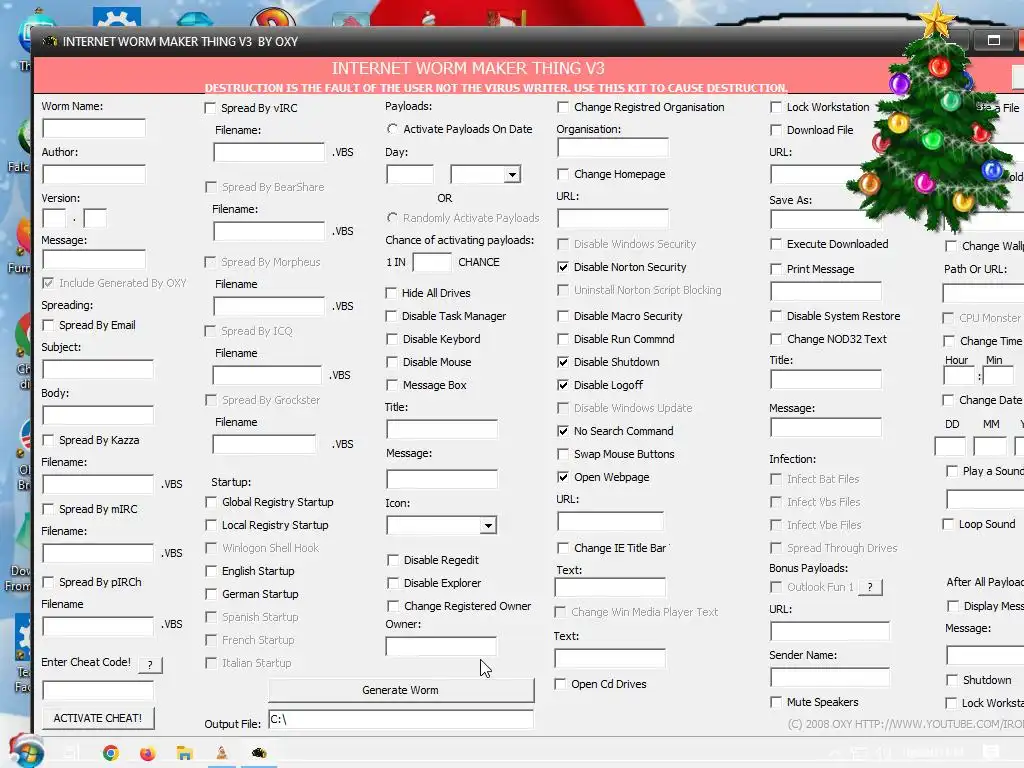Click the ACTIVATE CHEAT! button

click(98, 718)
